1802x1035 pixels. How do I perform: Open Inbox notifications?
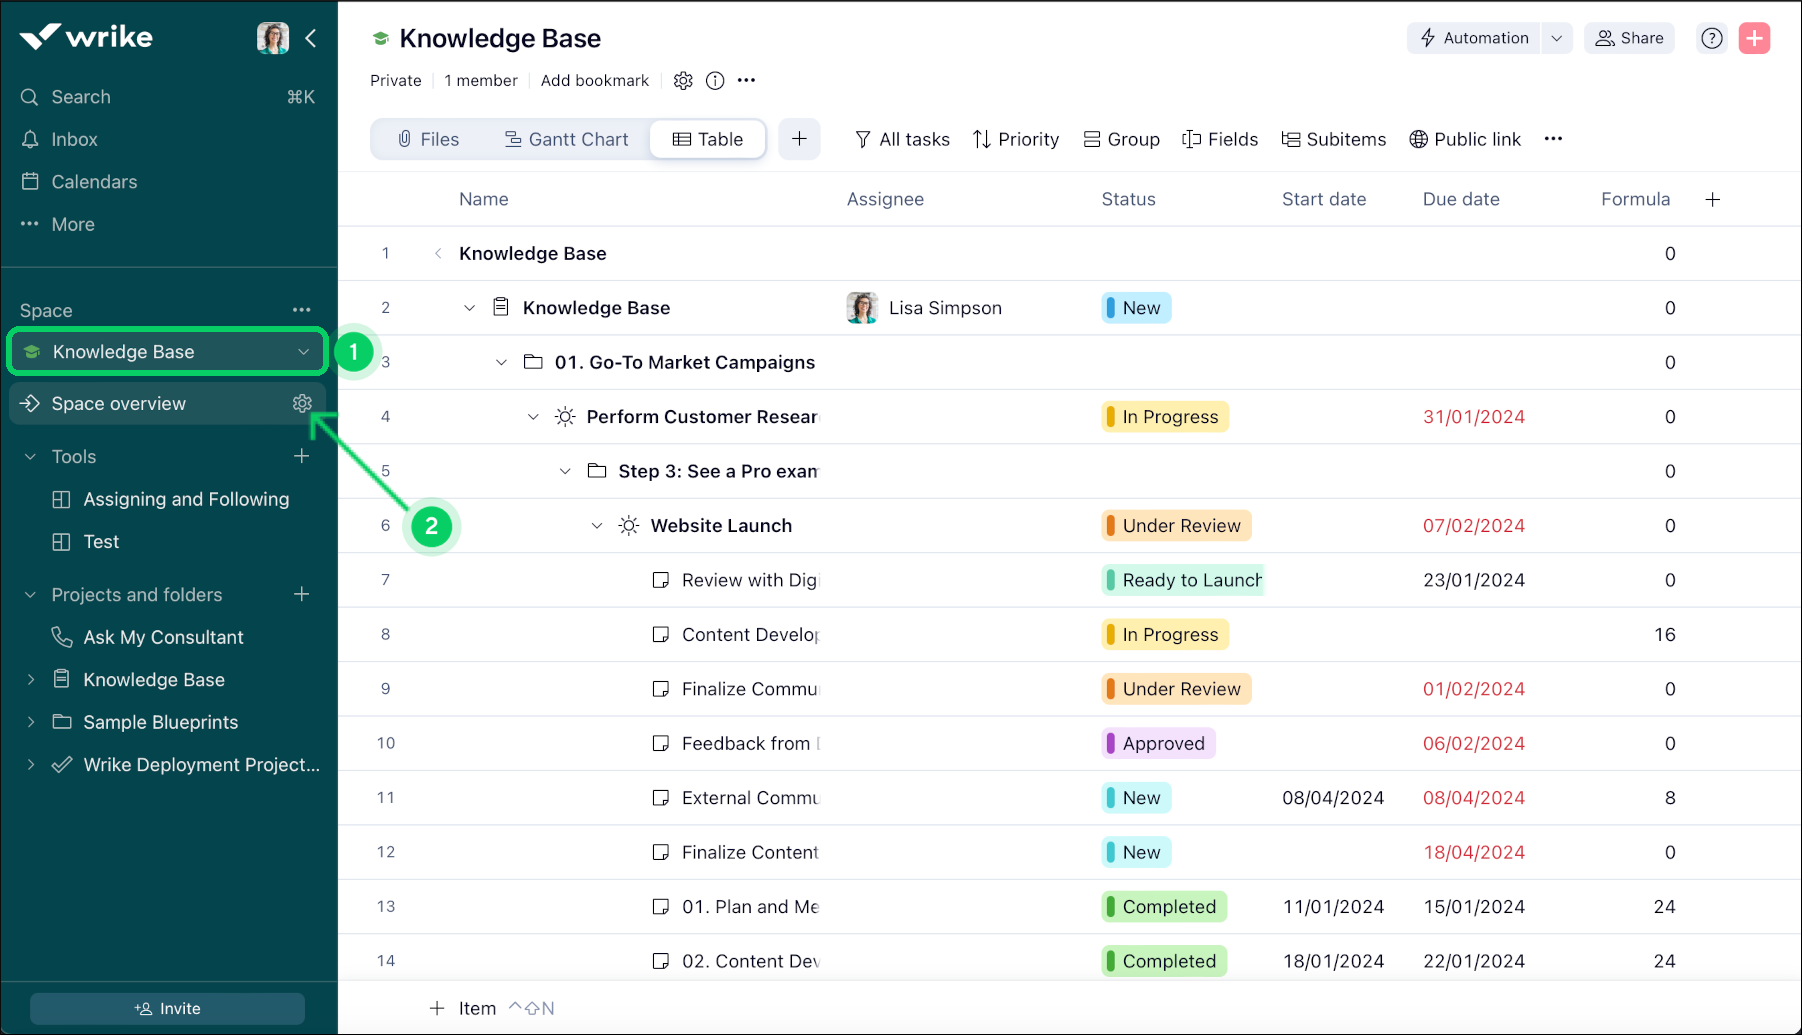pos(74,139)
